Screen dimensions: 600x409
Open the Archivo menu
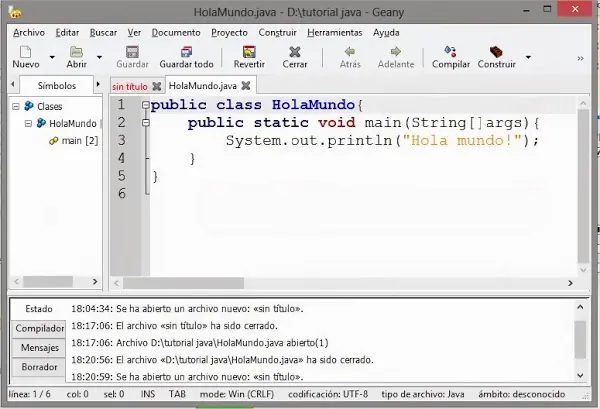(29, 33)
